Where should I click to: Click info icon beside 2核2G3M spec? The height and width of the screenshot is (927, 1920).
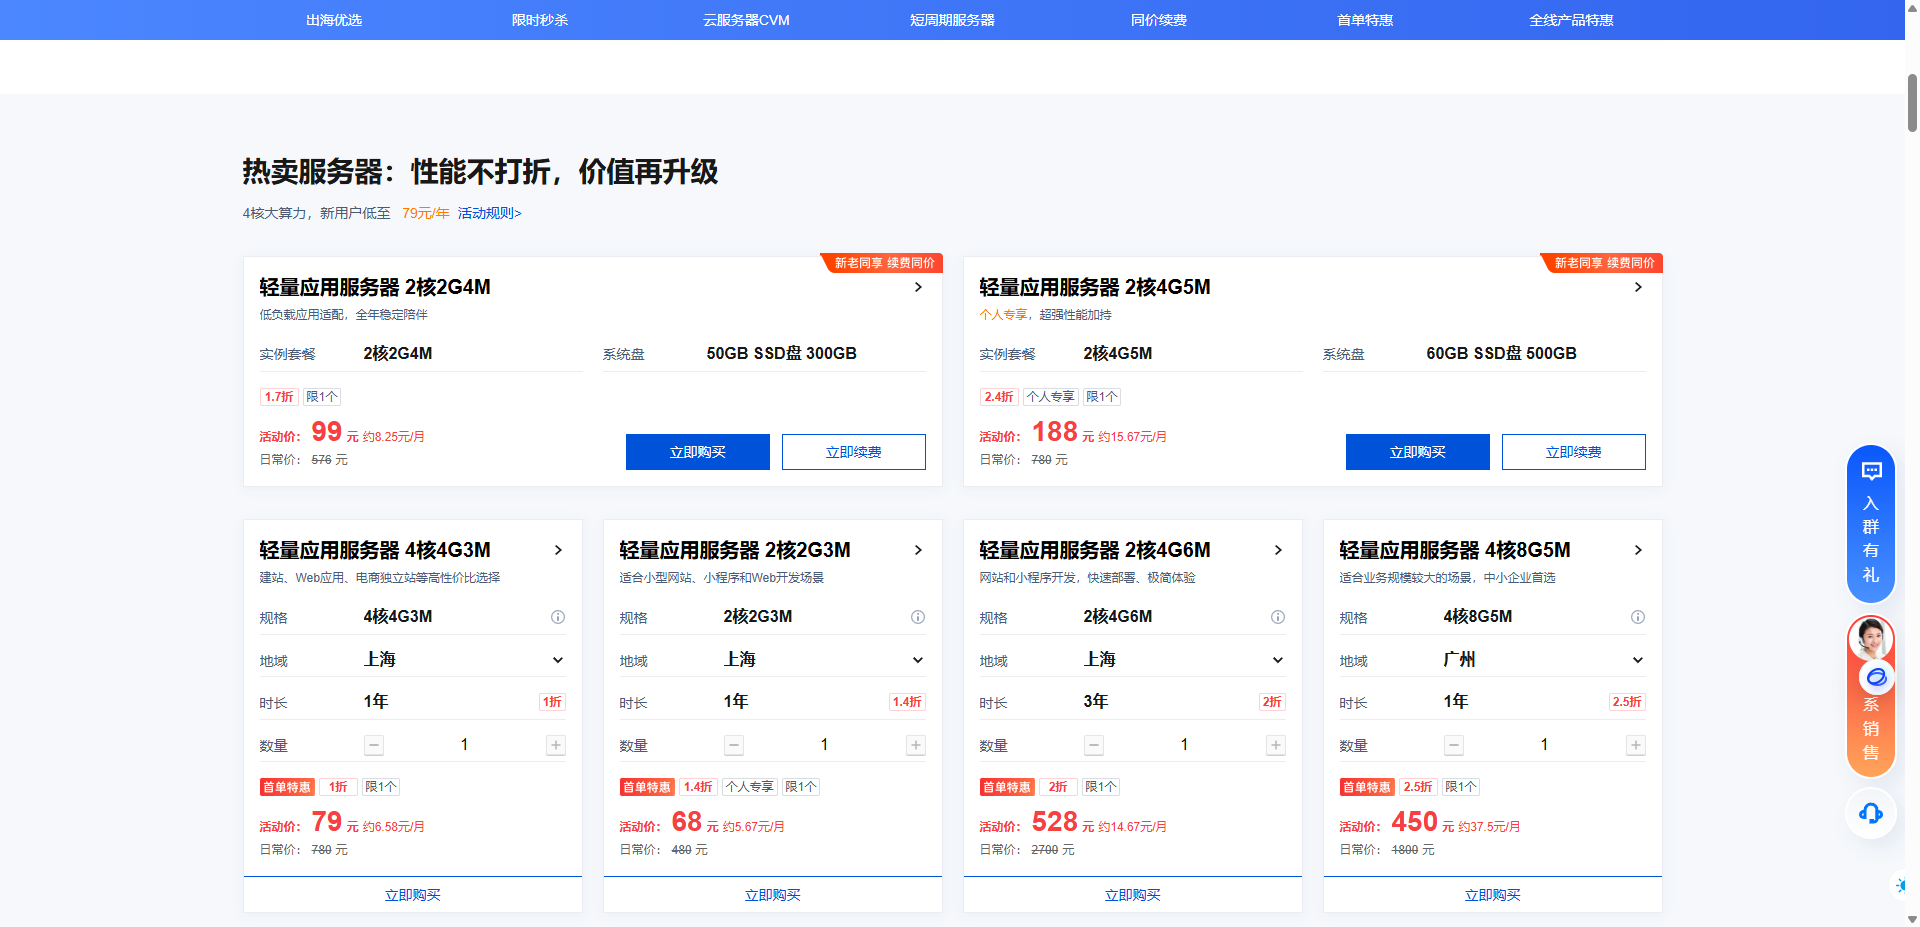918,617
